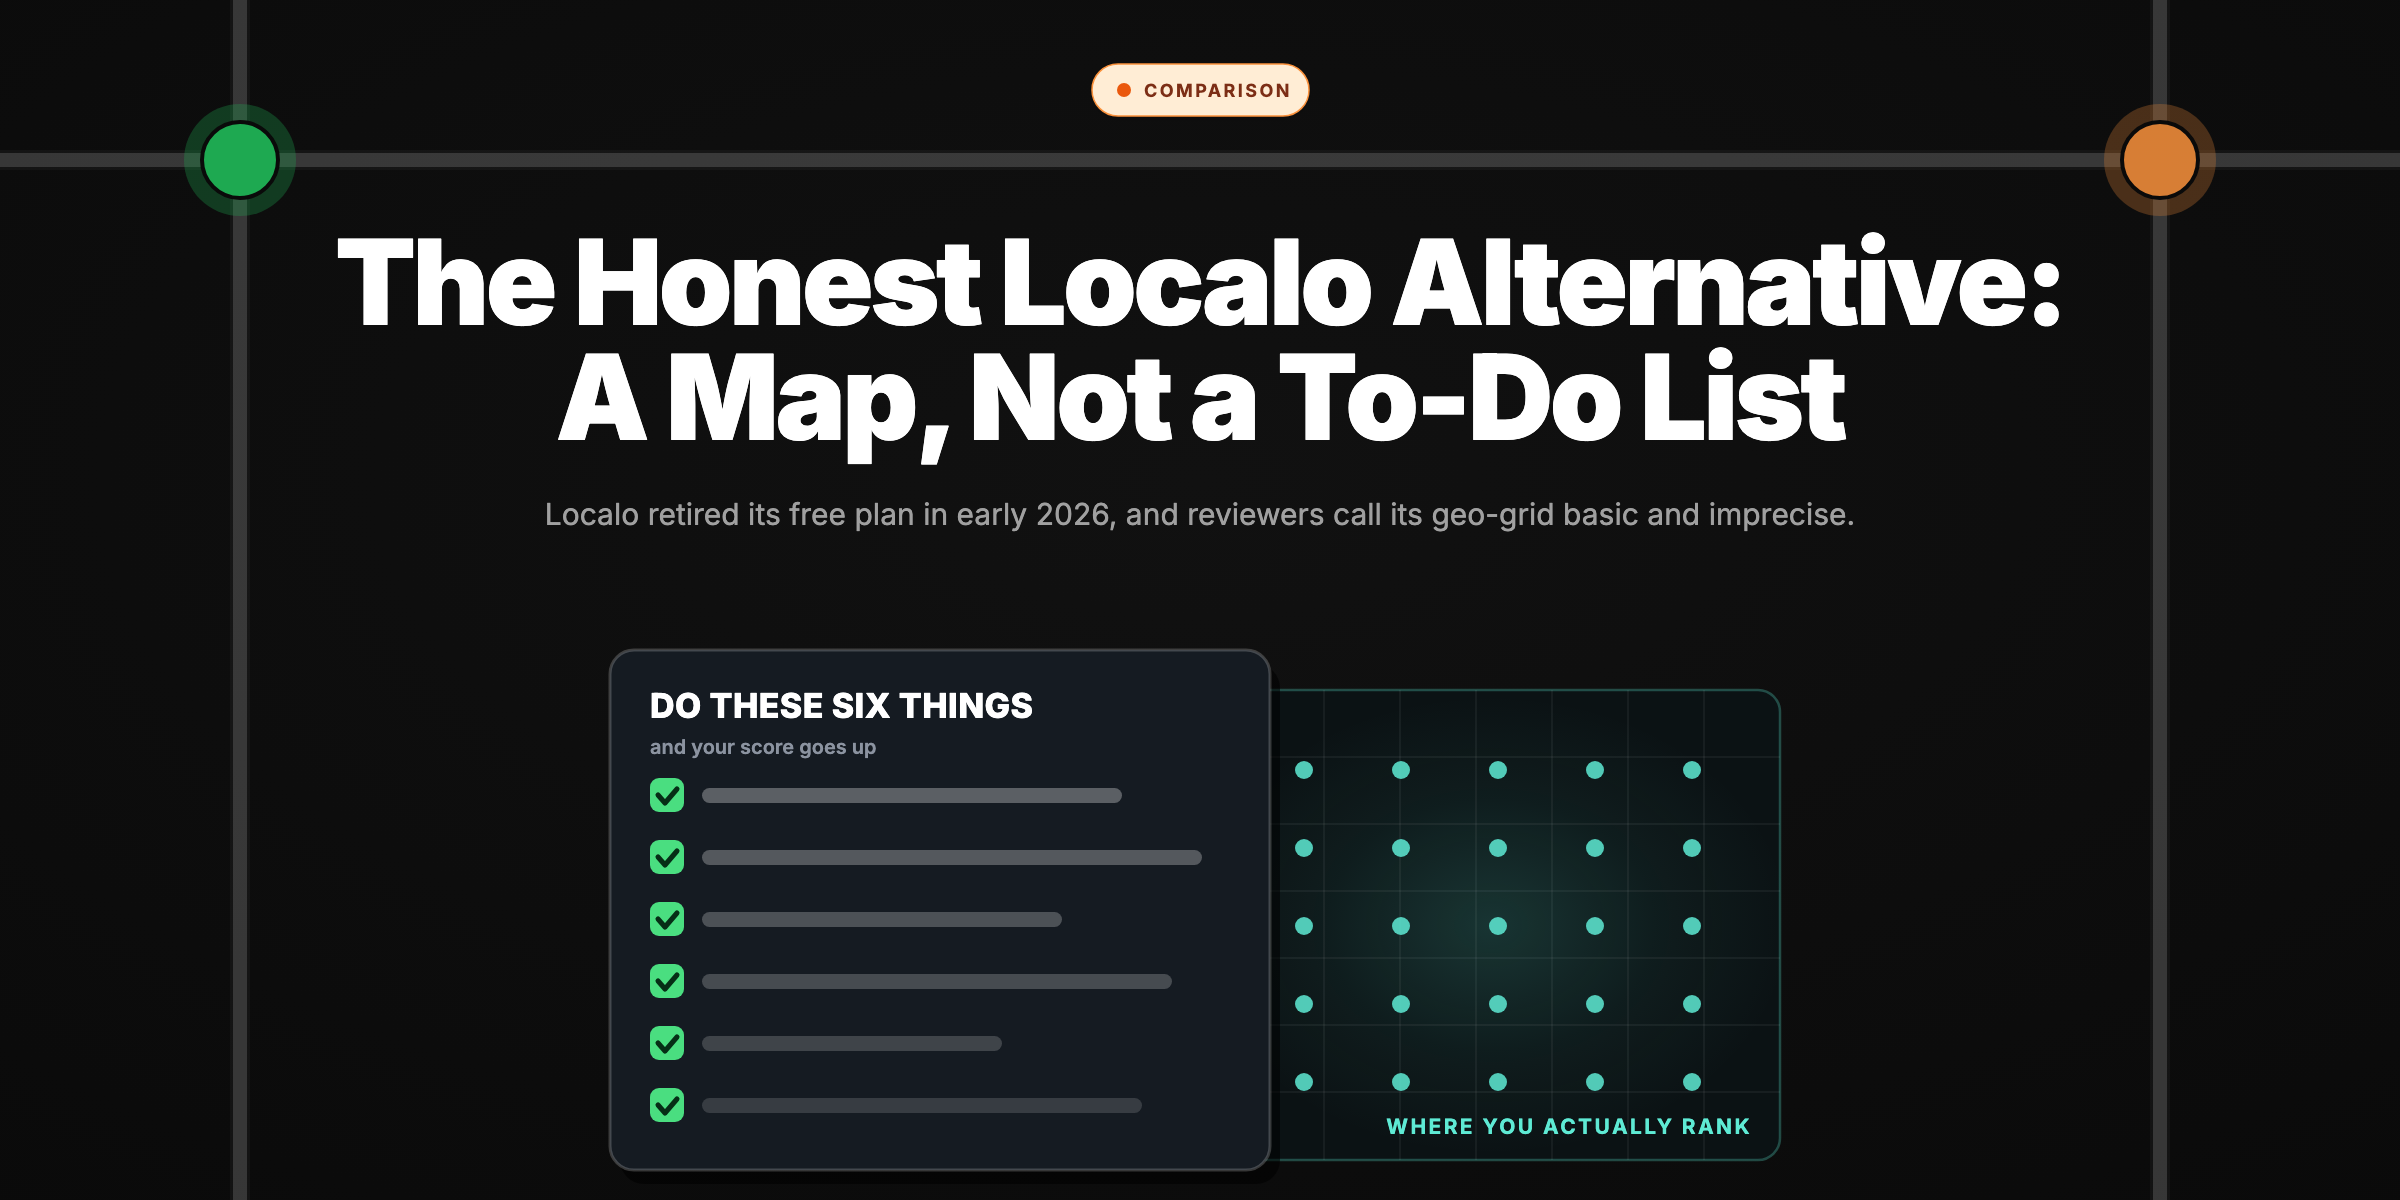Toggle the third checklist checkbox

667,919
